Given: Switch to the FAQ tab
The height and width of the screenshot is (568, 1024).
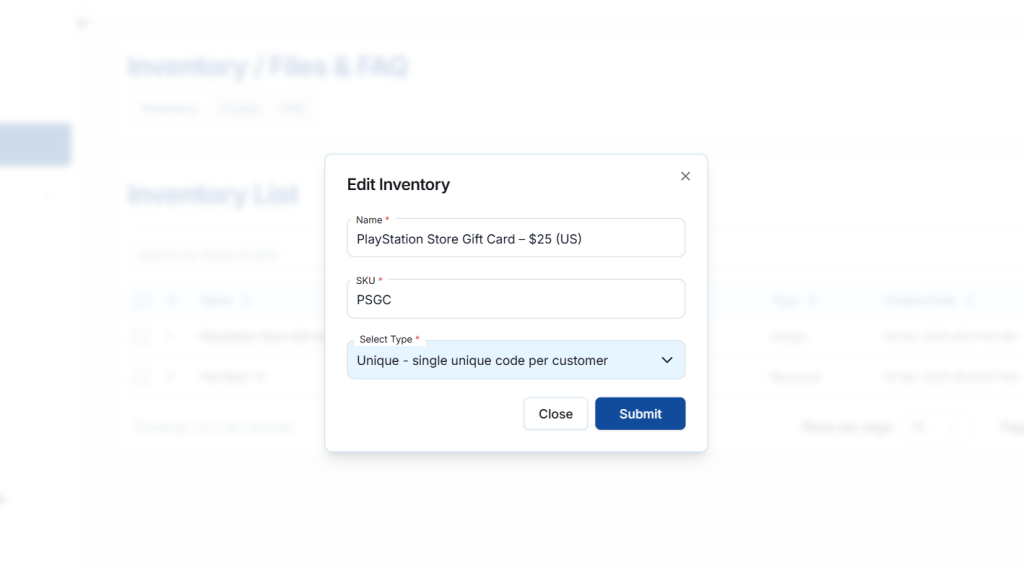Looking at the screenshot, I should click(293, 108).
